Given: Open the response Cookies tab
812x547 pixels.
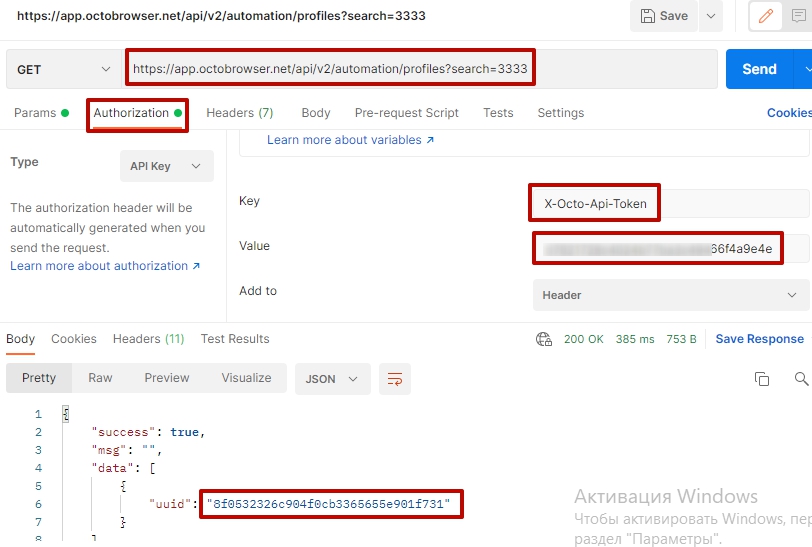Looking at the screenshot, I should 74,339.
